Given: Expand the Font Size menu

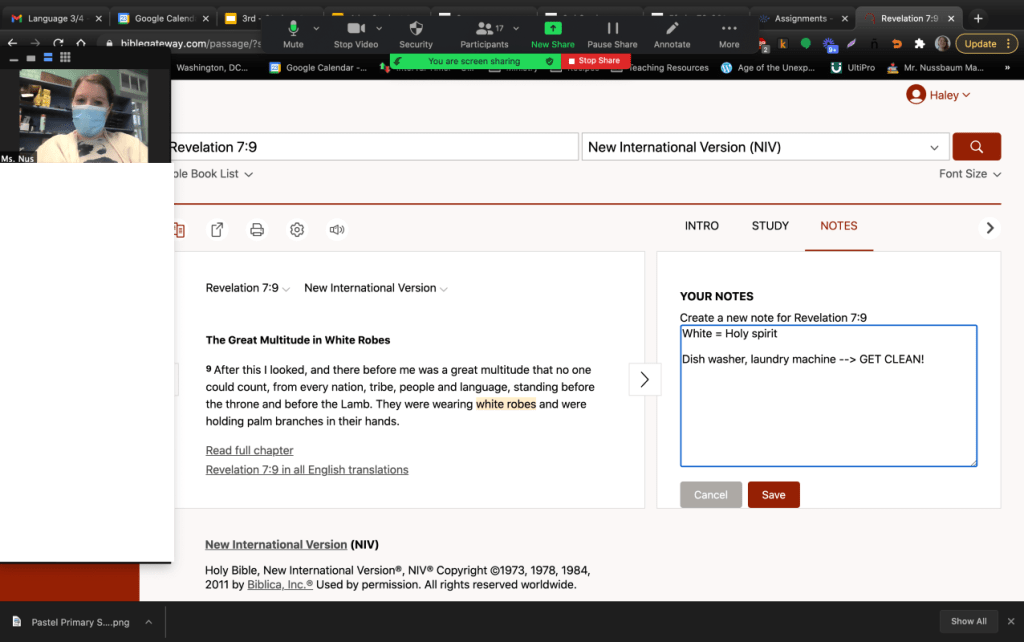Looking at the screenshot, I should pos(969,174).
